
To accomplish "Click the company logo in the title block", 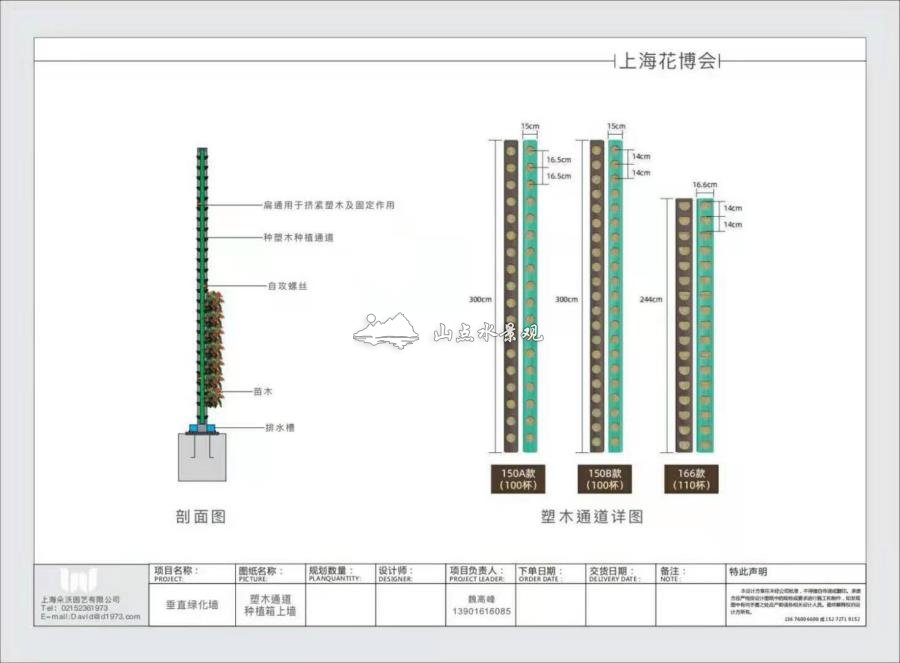I will 78,581.
